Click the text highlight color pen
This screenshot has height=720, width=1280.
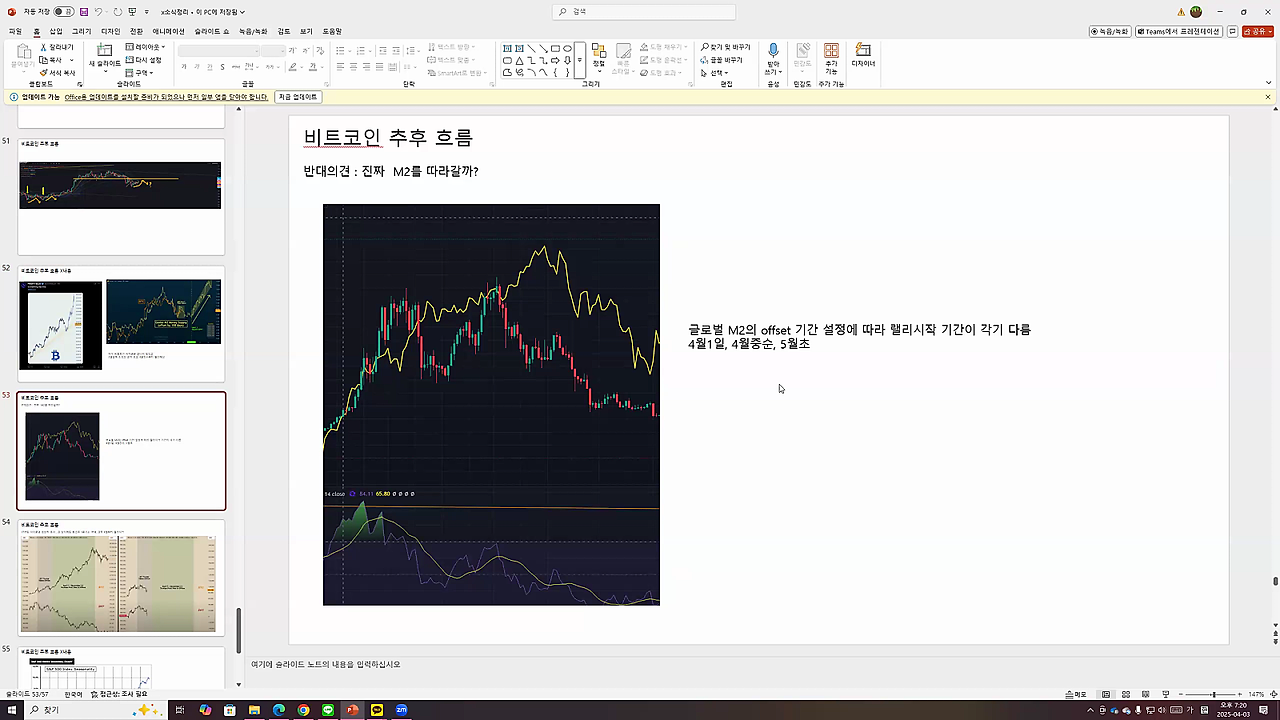[x=293, y=67]
